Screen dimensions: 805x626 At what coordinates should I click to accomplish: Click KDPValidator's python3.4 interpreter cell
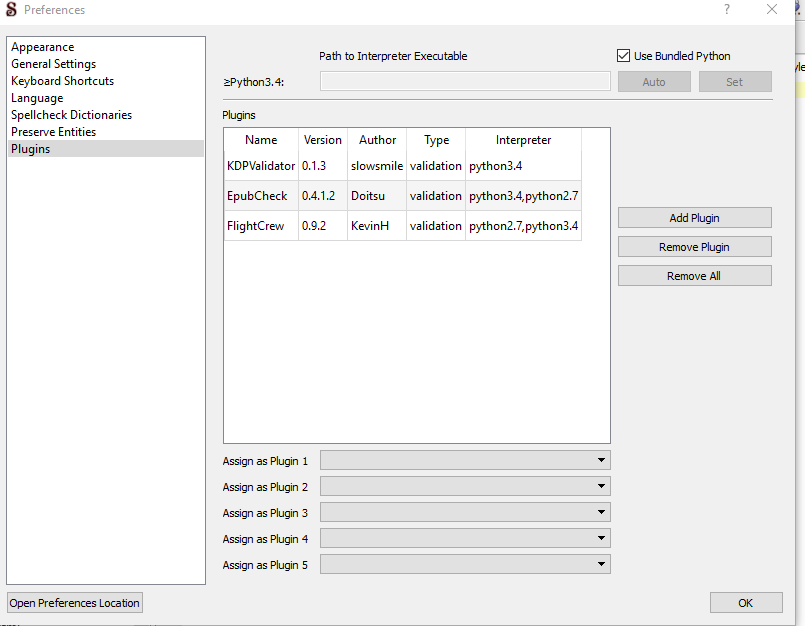coord(523,166)
